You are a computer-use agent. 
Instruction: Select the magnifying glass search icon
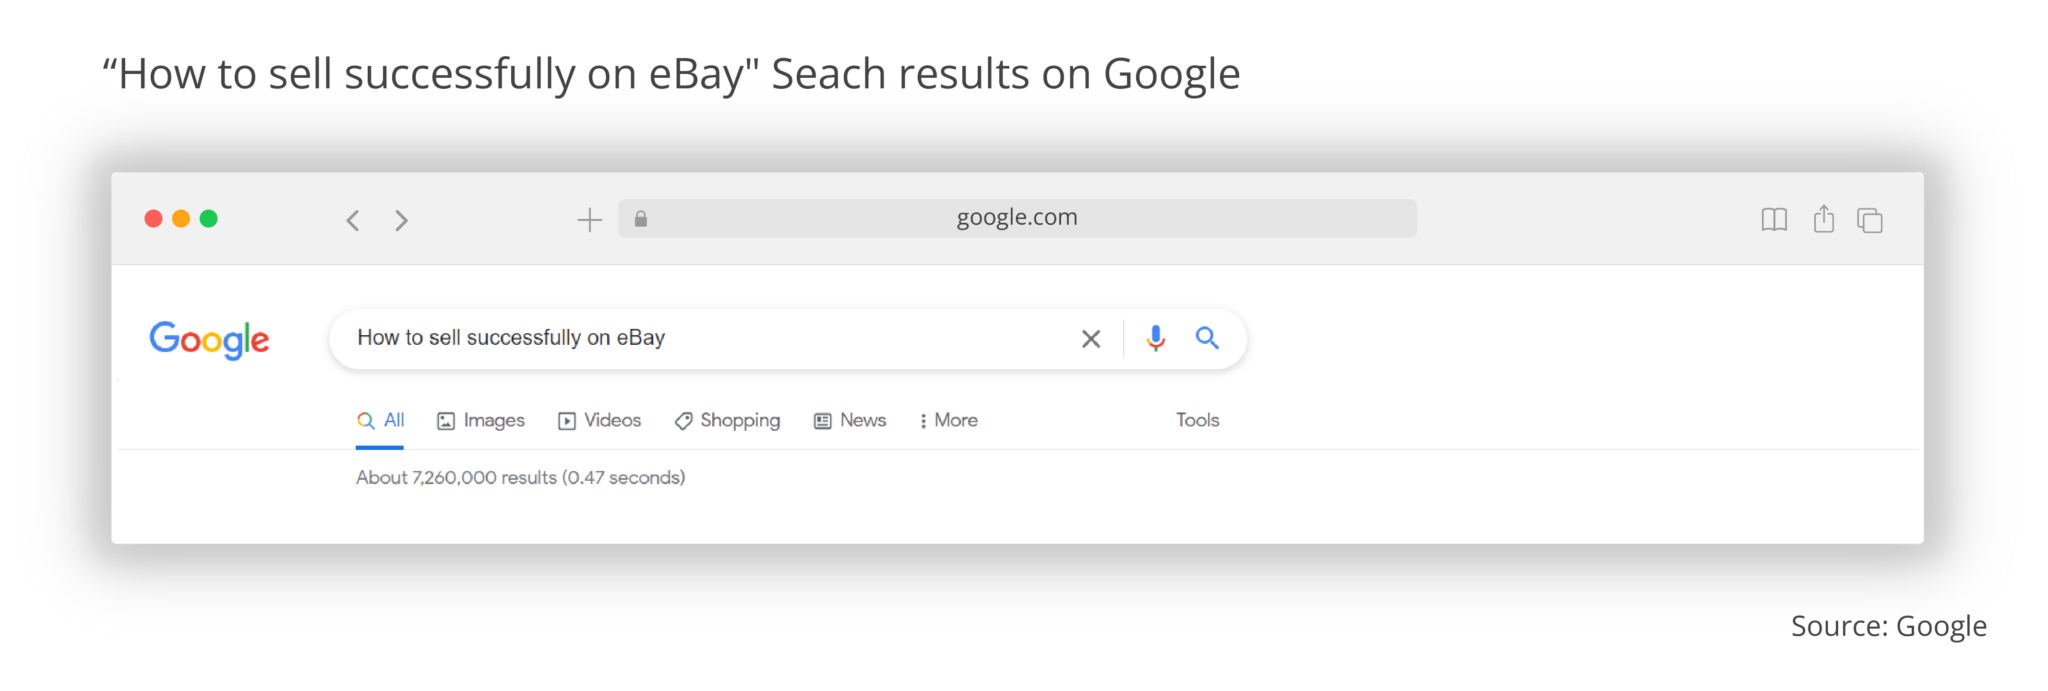1208,338
